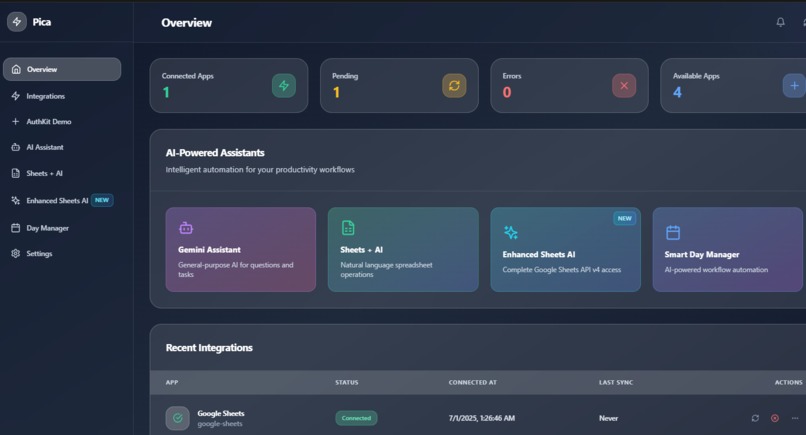Click the LAST SYNC column header
This screenshot has height=435, width=806.
(616, 383)
